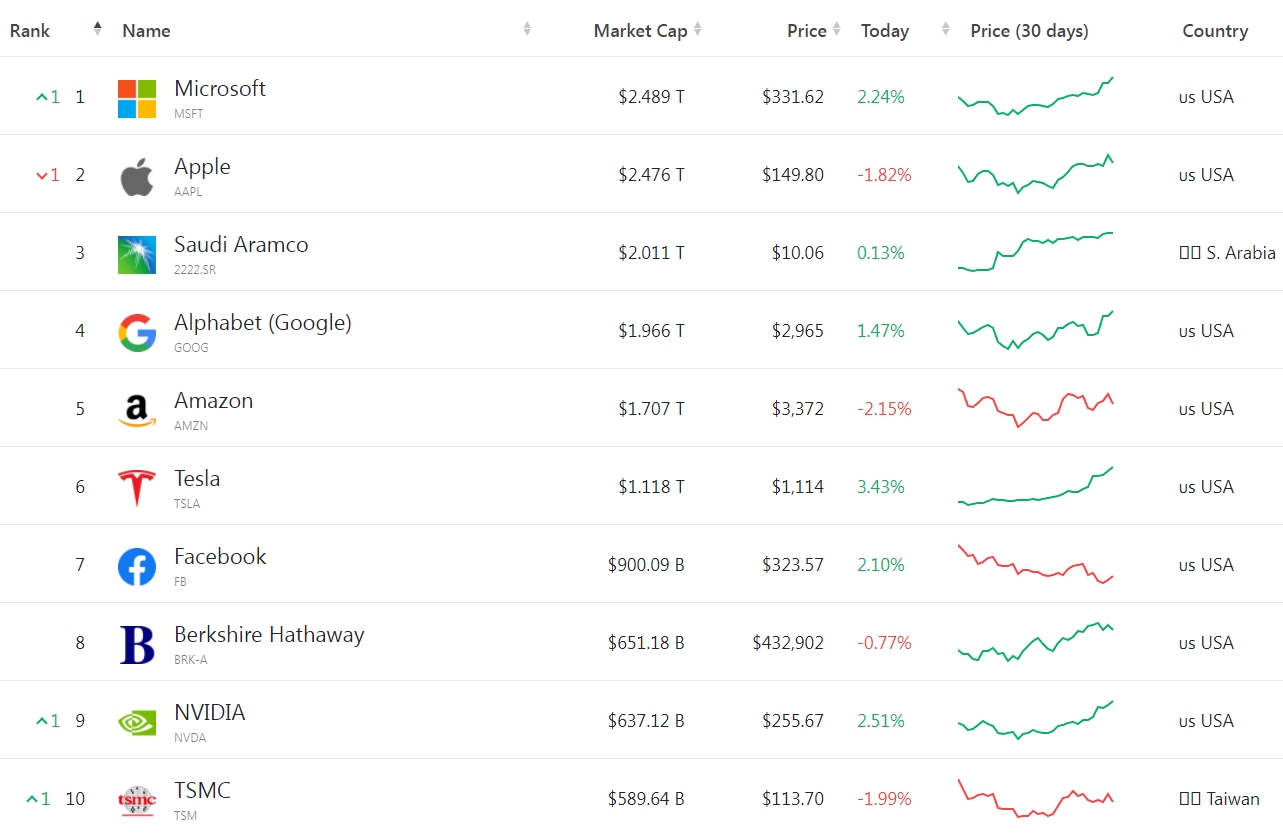Sort by Market Cap column arrows

[x=698, y=30]
